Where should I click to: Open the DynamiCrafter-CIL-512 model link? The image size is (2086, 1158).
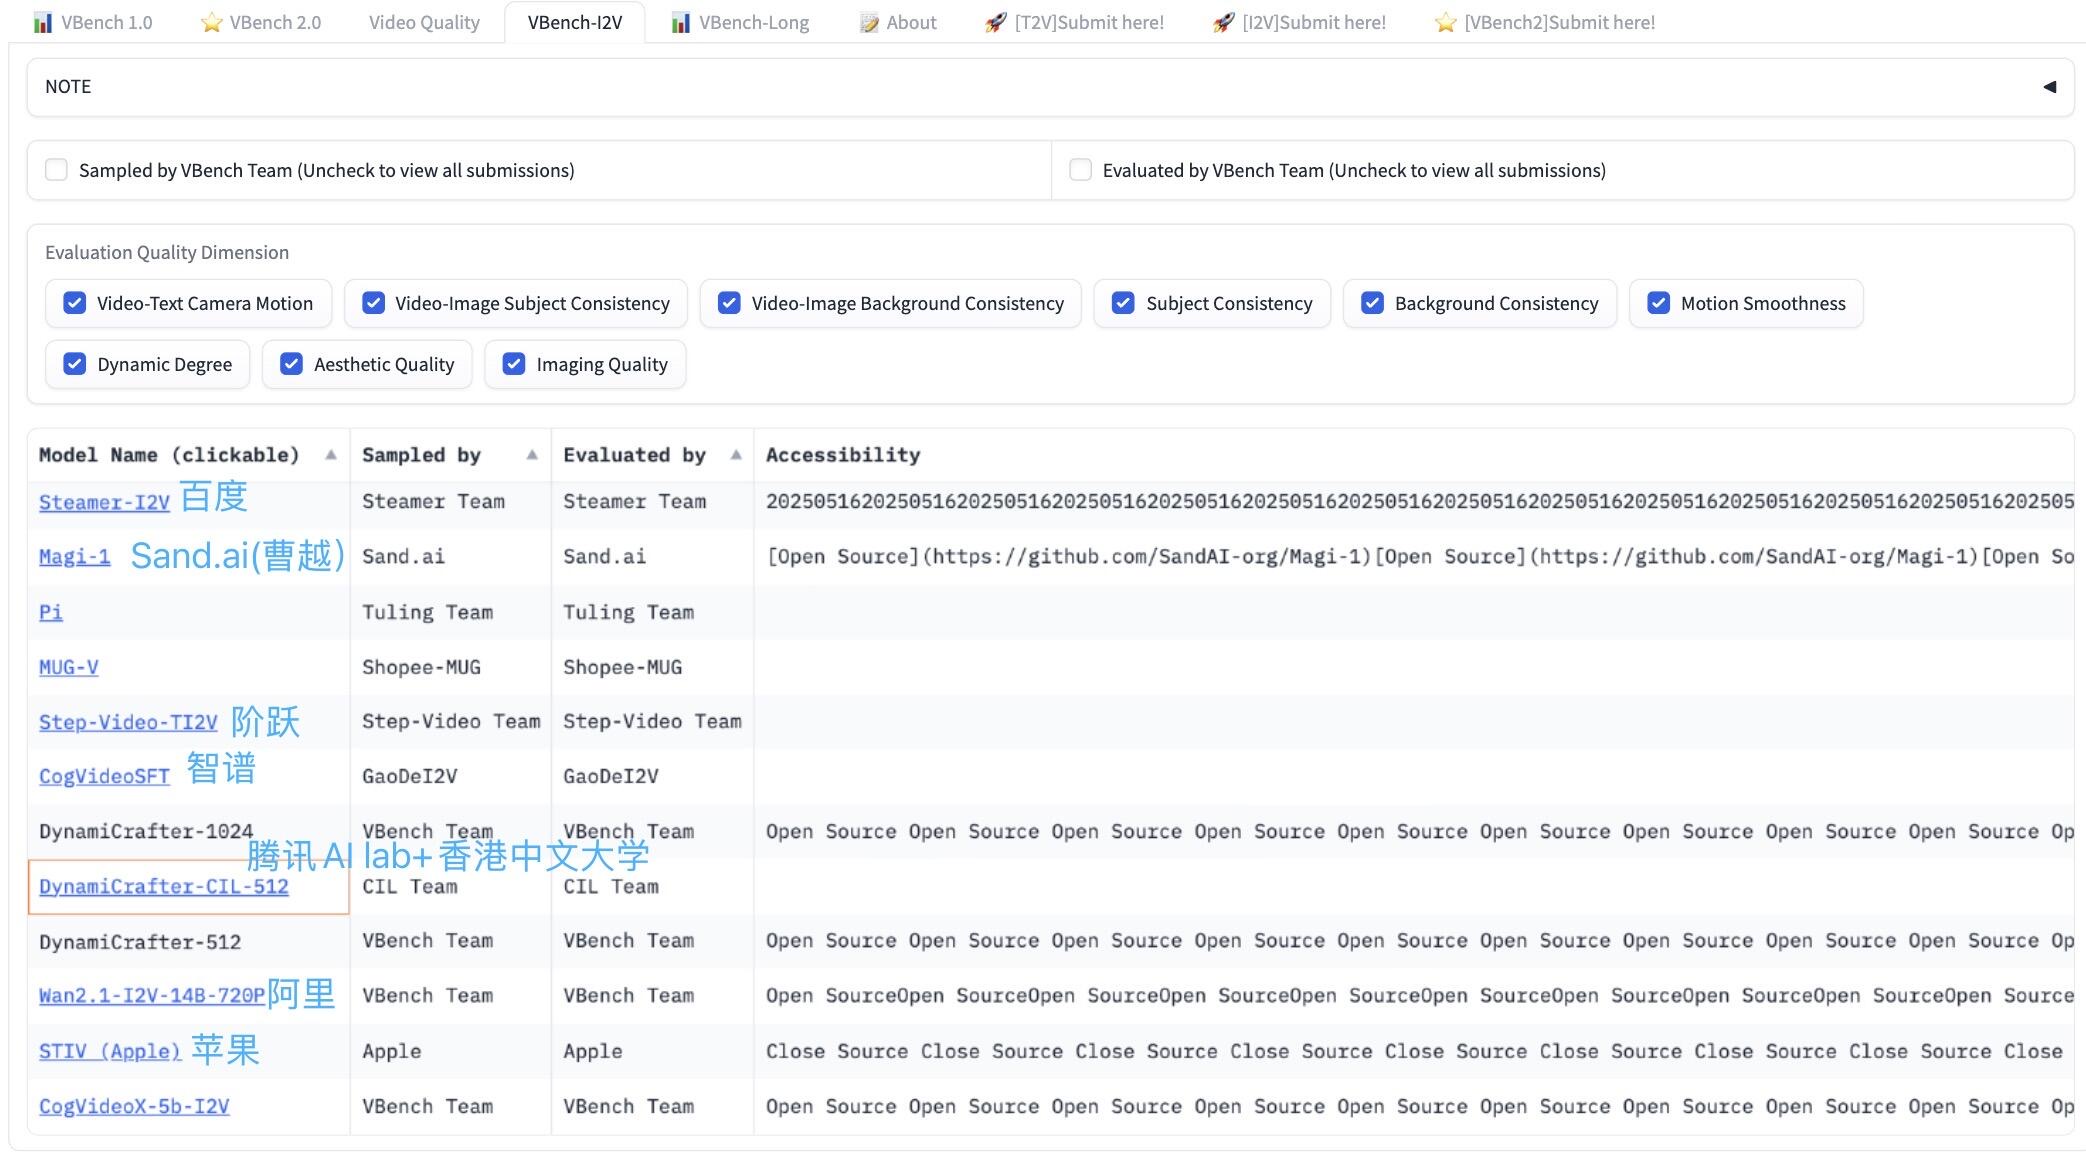click(164, 886)
